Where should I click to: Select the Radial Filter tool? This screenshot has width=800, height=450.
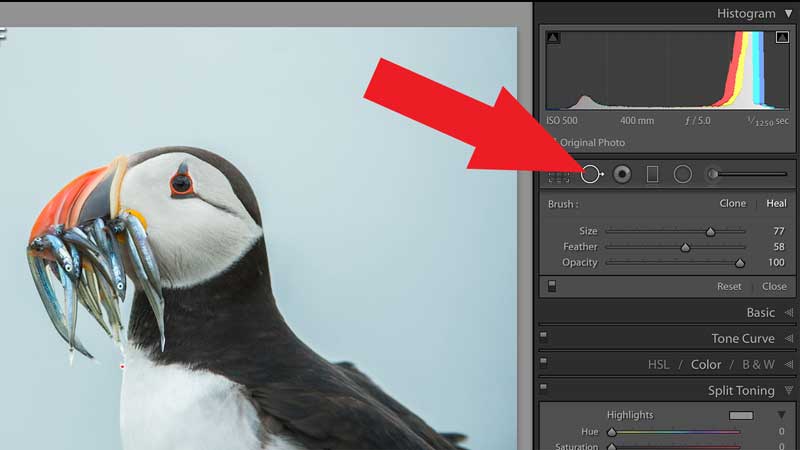tap(683, 174)
